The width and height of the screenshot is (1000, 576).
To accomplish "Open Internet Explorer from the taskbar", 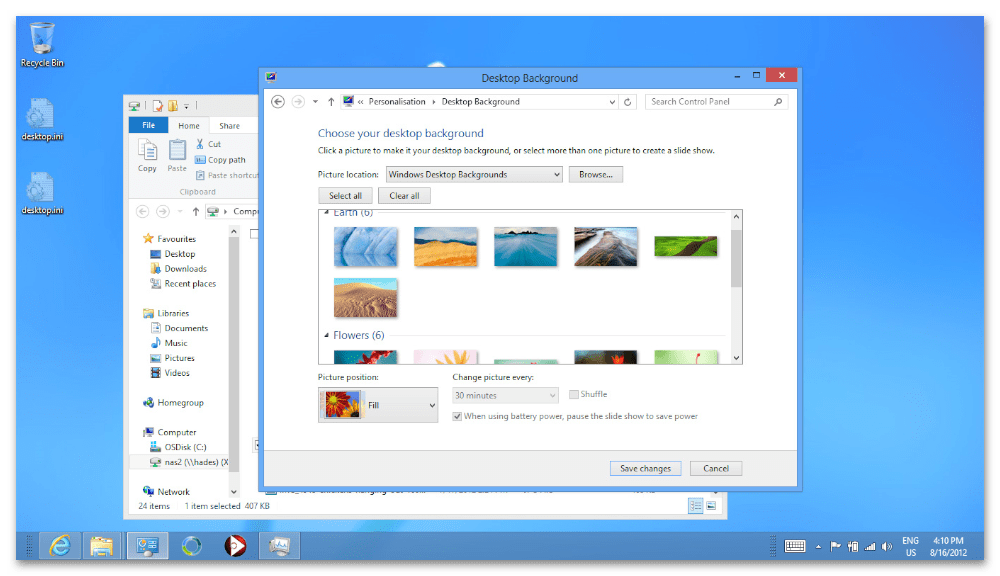I will pos(62,546).
